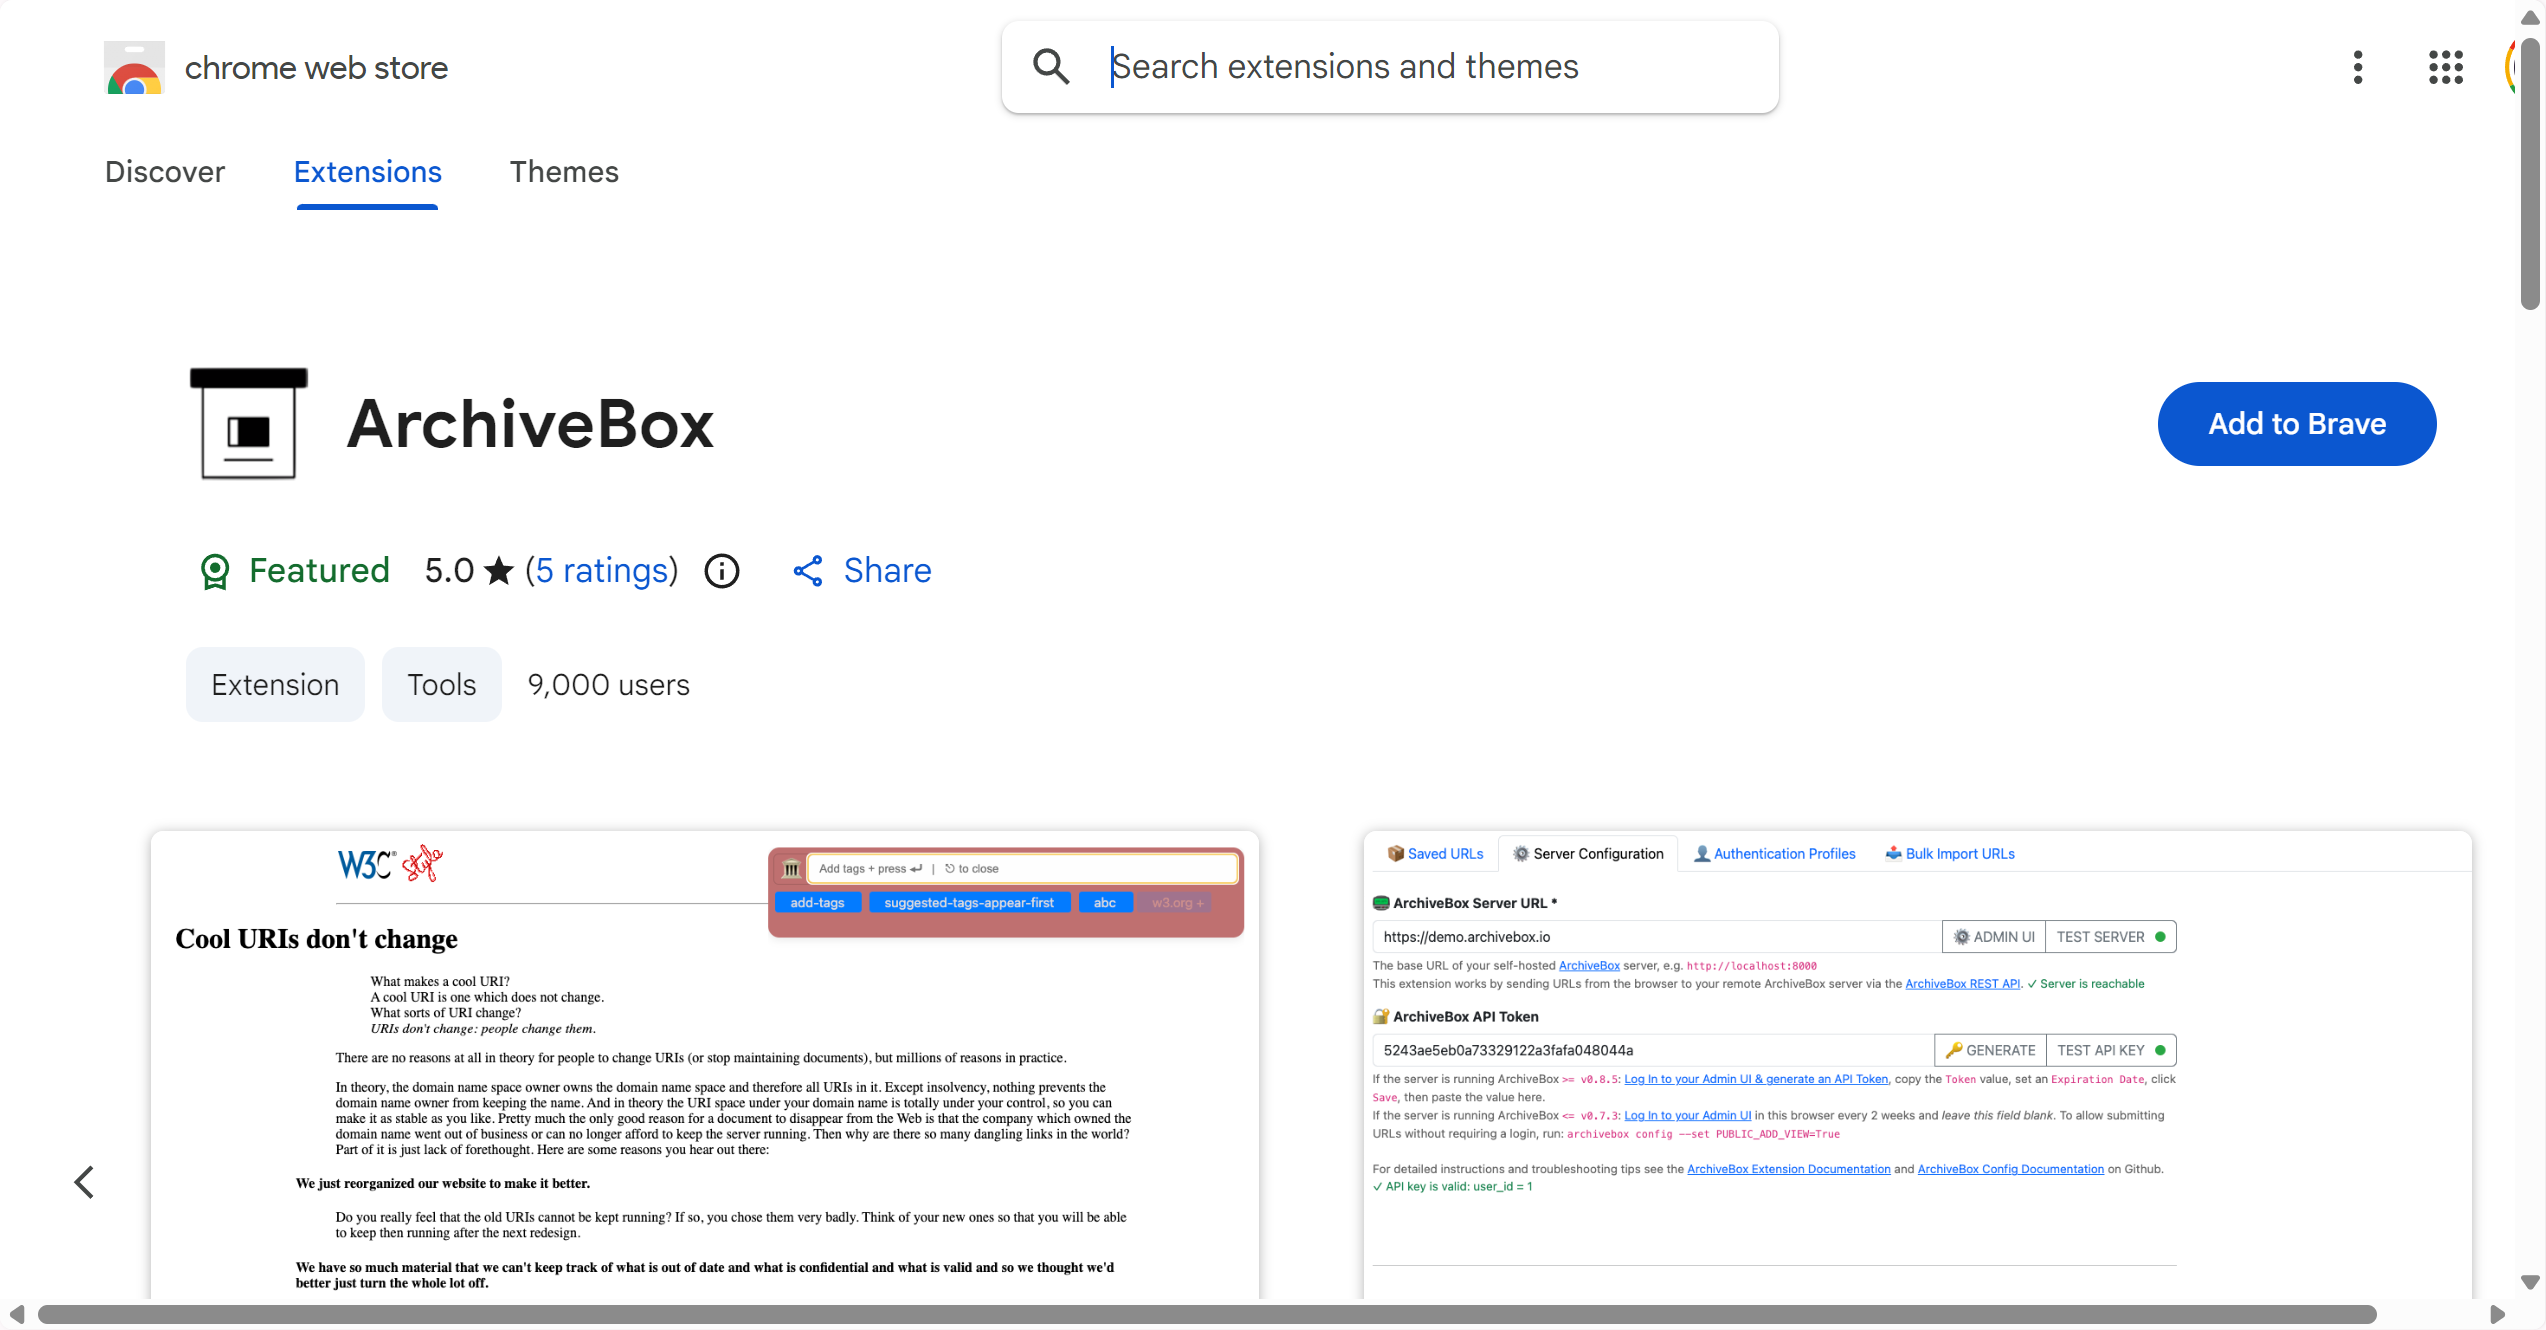Click the Tools category chip
This screenshot has height=1330, width=2546.
tap(441, 685)
